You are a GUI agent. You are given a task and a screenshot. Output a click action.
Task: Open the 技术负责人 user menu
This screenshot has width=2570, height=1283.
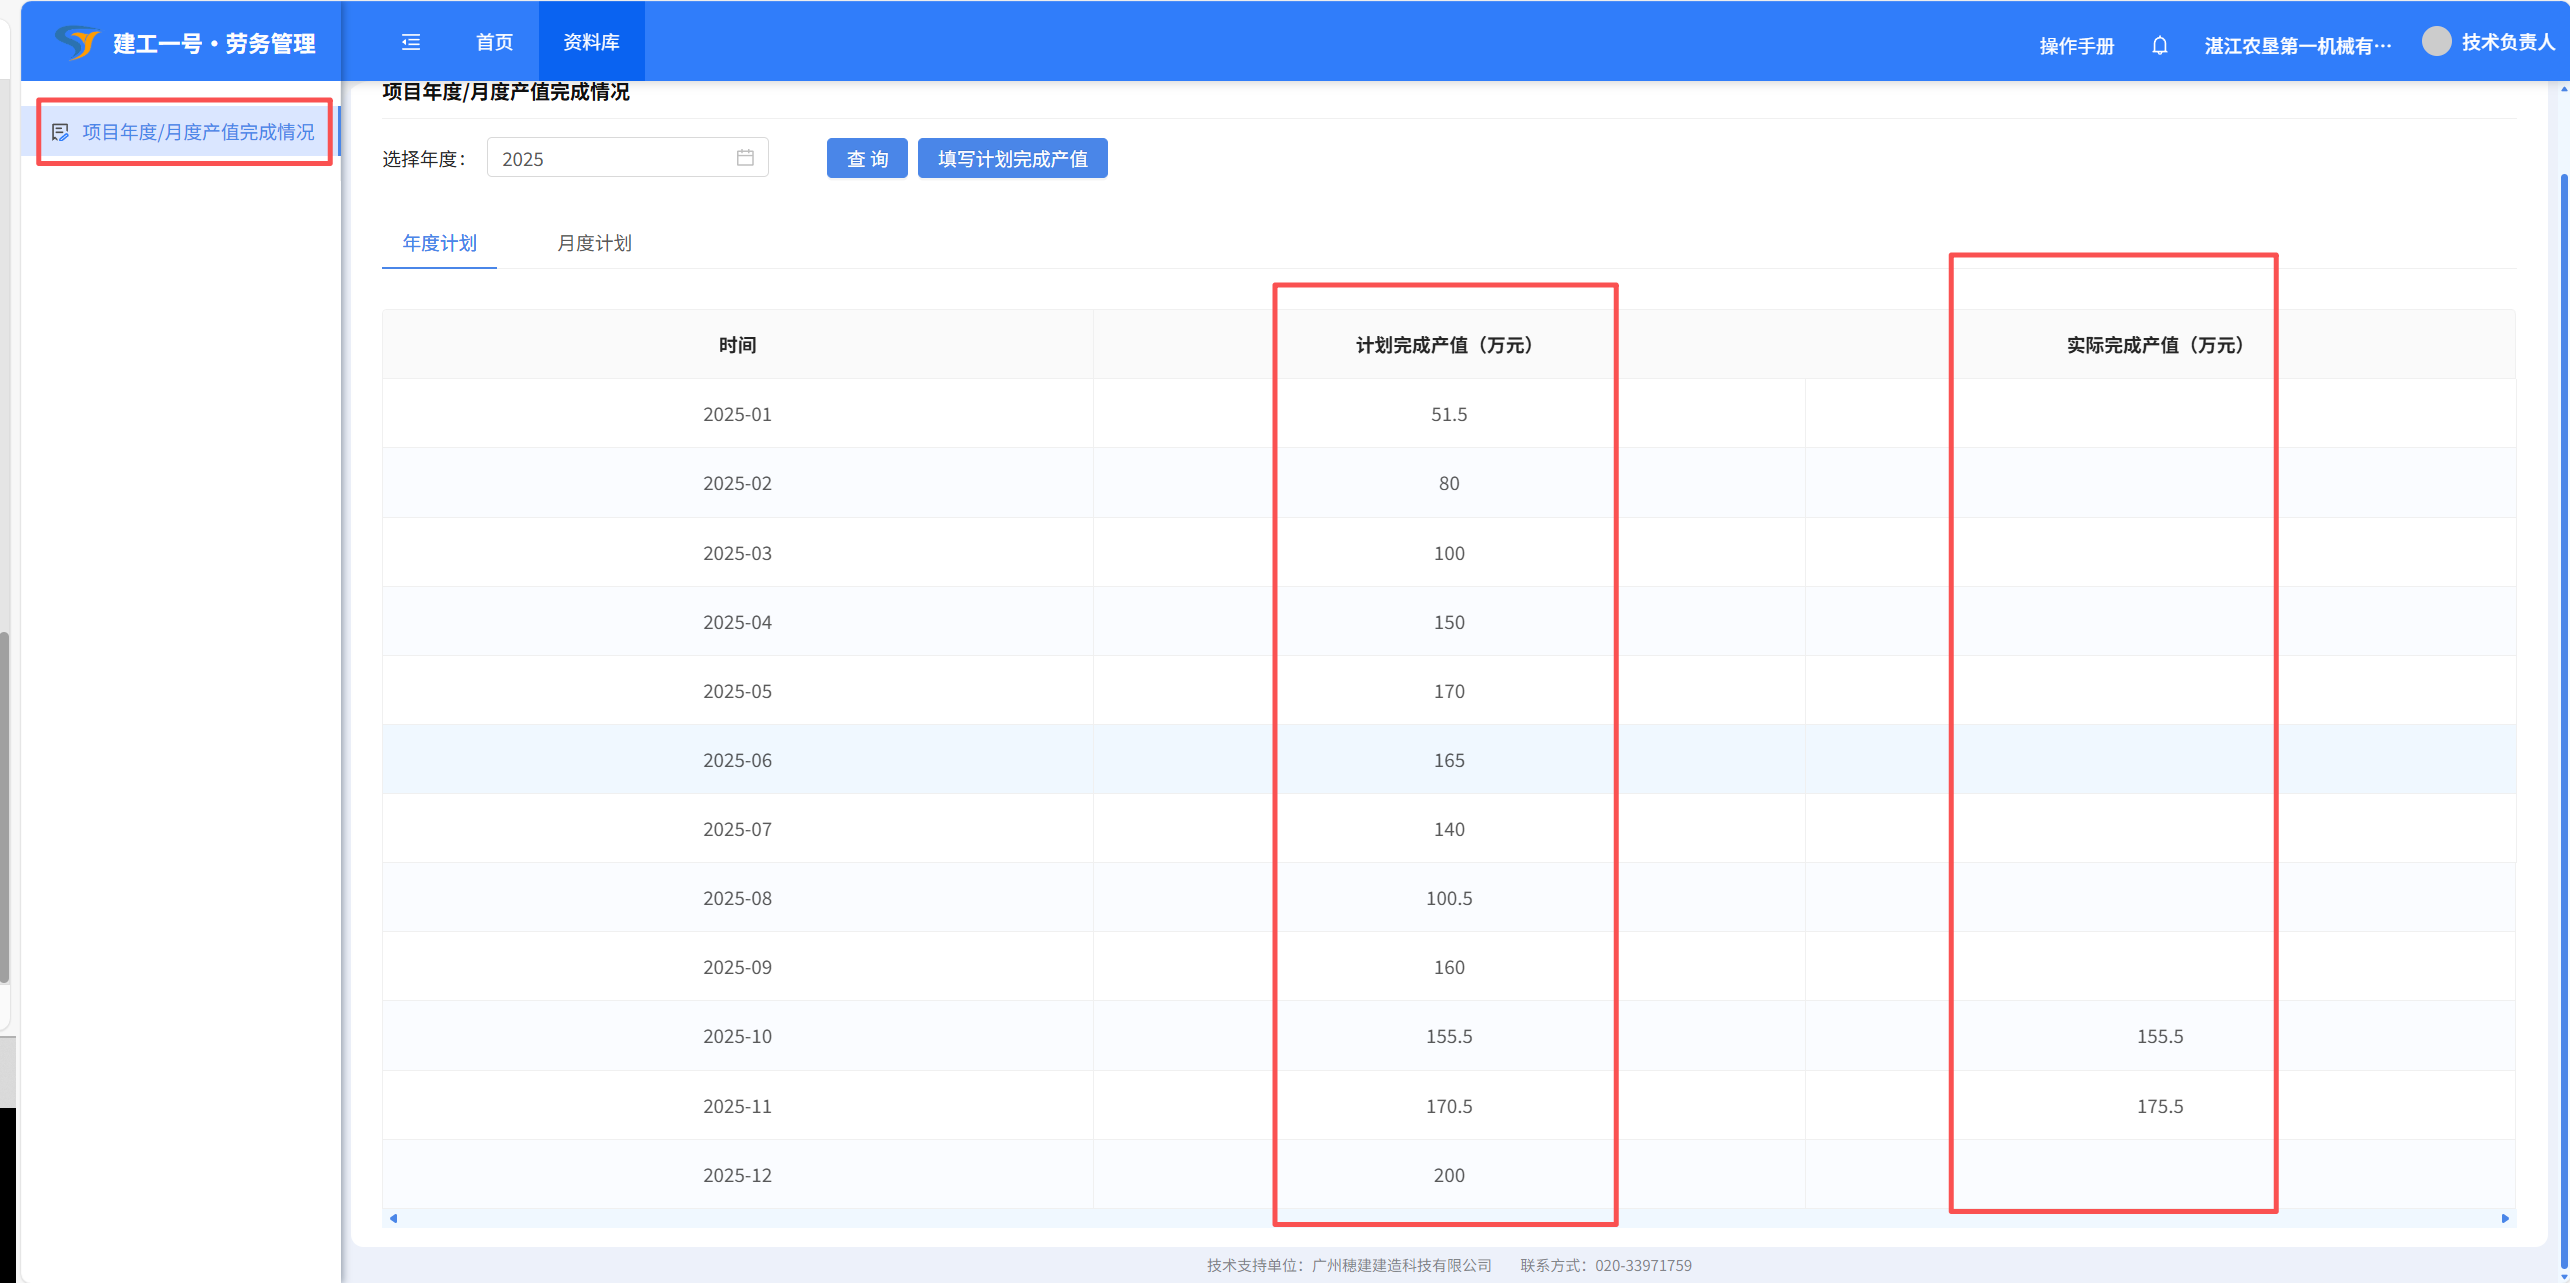click(x=2507, y=42)
